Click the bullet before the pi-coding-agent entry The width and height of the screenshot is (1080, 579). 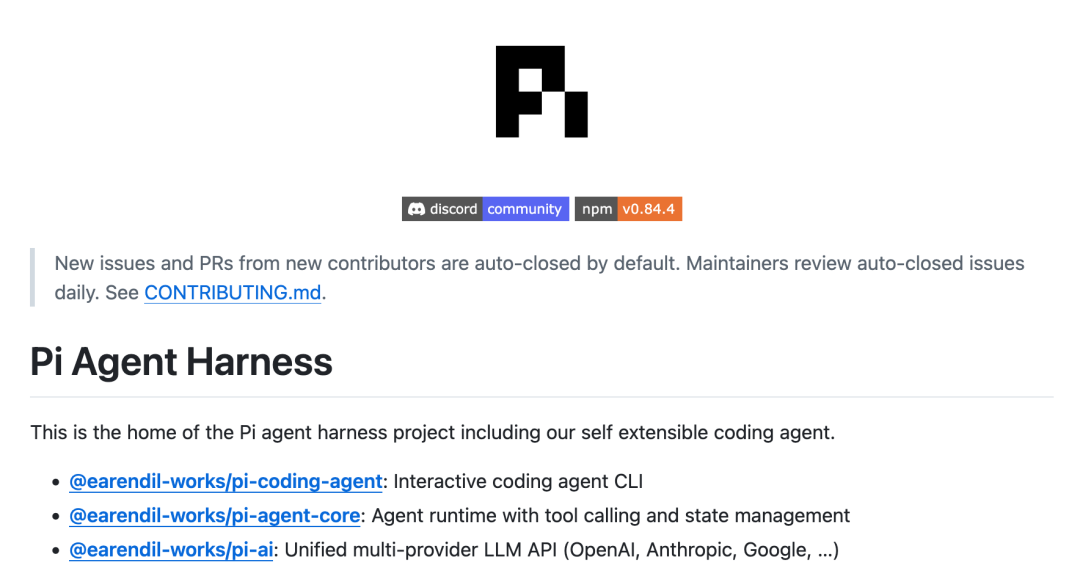56,482
